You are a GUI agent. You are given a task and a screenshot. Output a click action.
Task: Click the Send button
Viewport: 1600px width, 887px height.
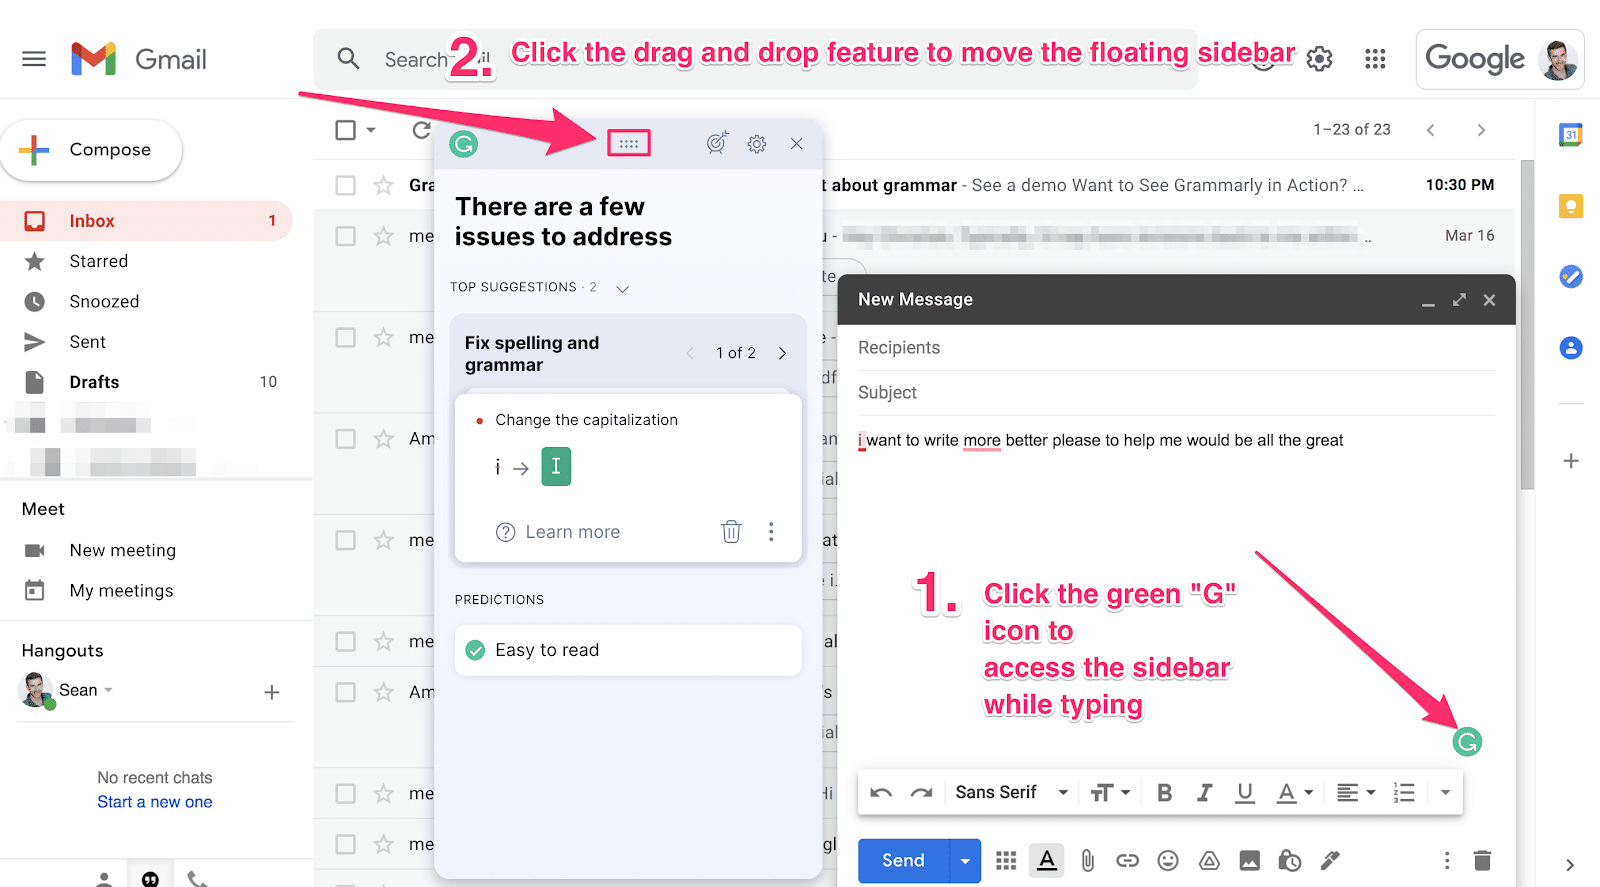point(904,861)
